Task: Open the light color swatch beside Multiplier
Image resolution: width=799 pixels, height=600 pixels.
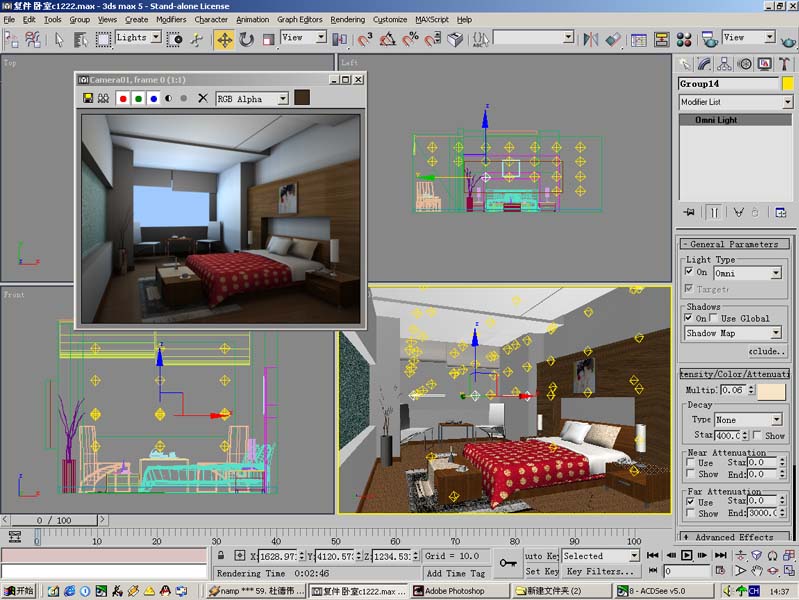Action: [771, 391]
